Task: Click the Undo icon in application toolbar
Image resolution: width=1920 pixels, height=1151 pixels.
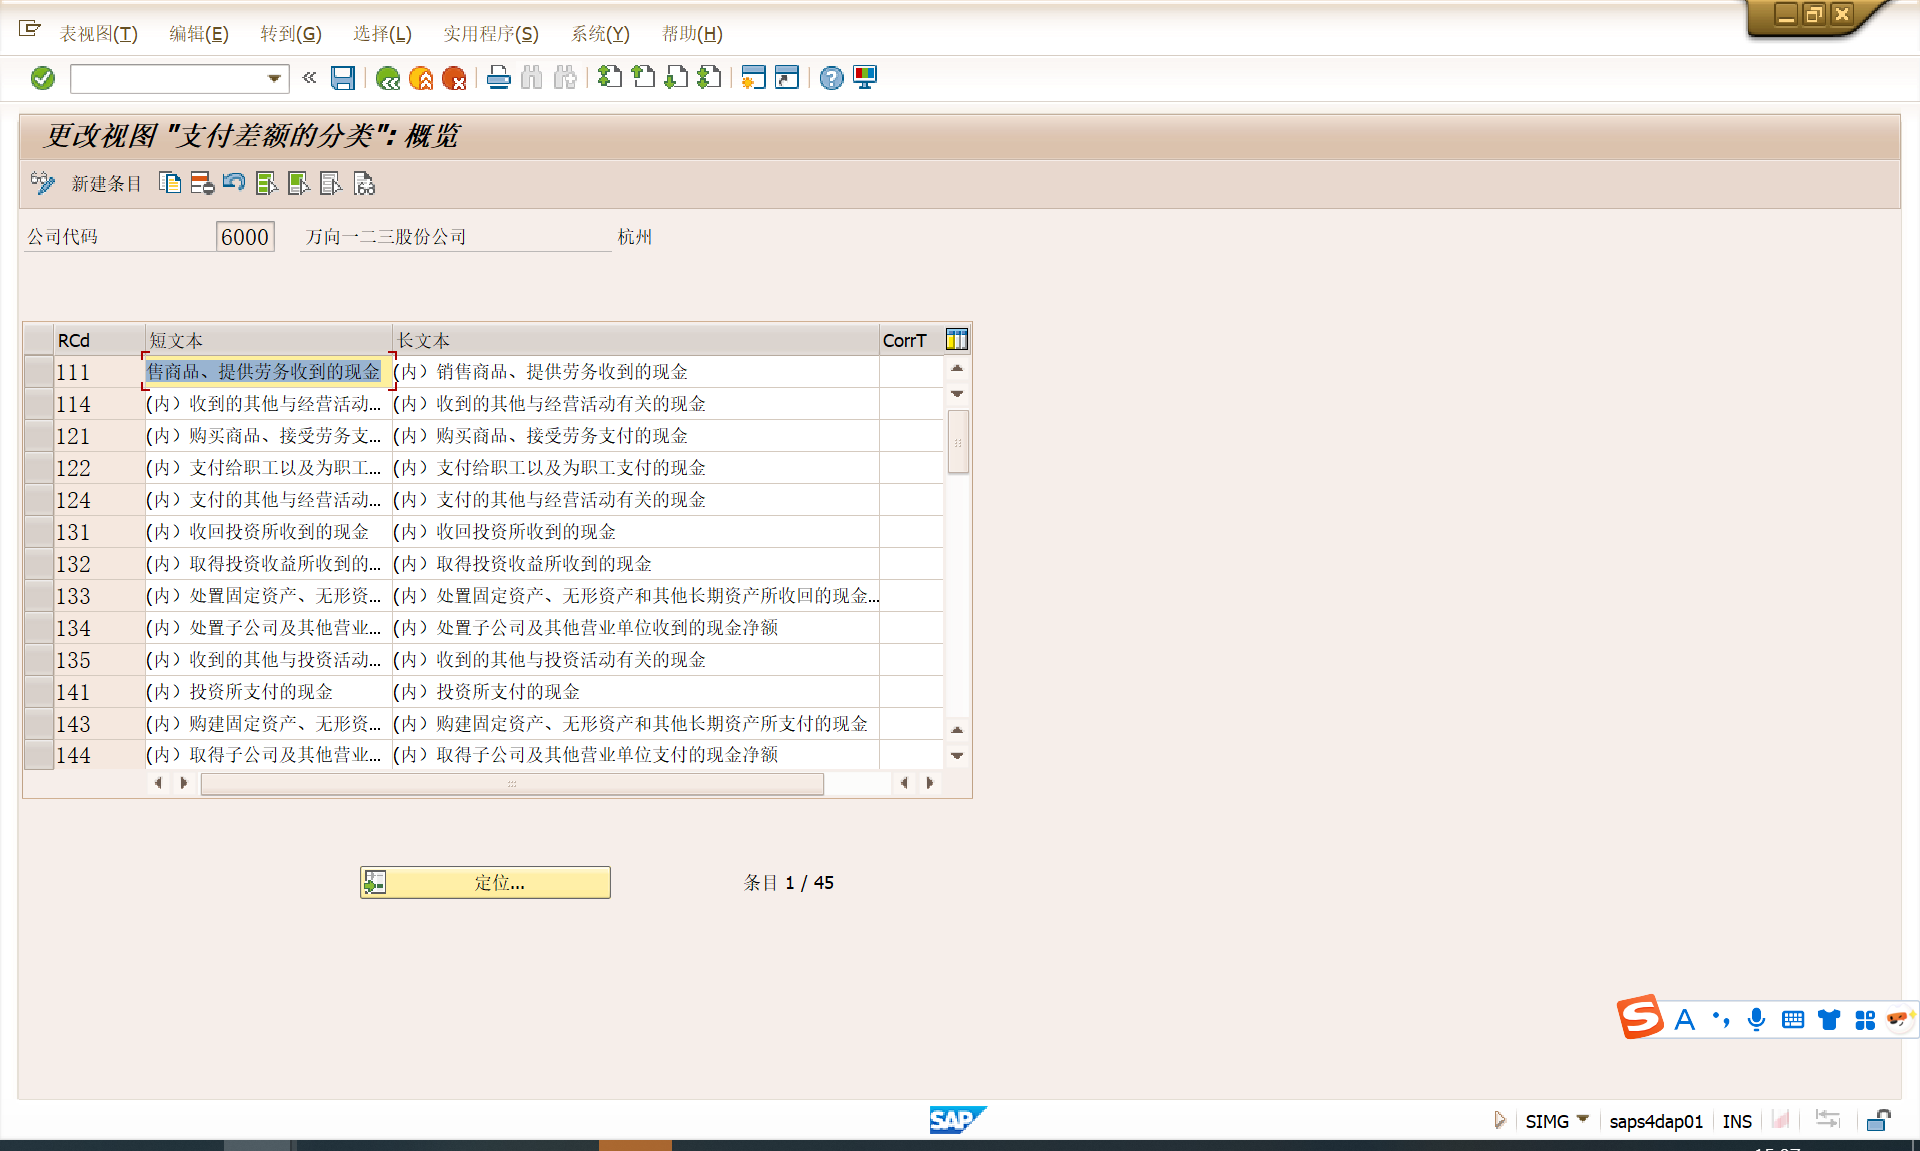Action: coord(233,183)
